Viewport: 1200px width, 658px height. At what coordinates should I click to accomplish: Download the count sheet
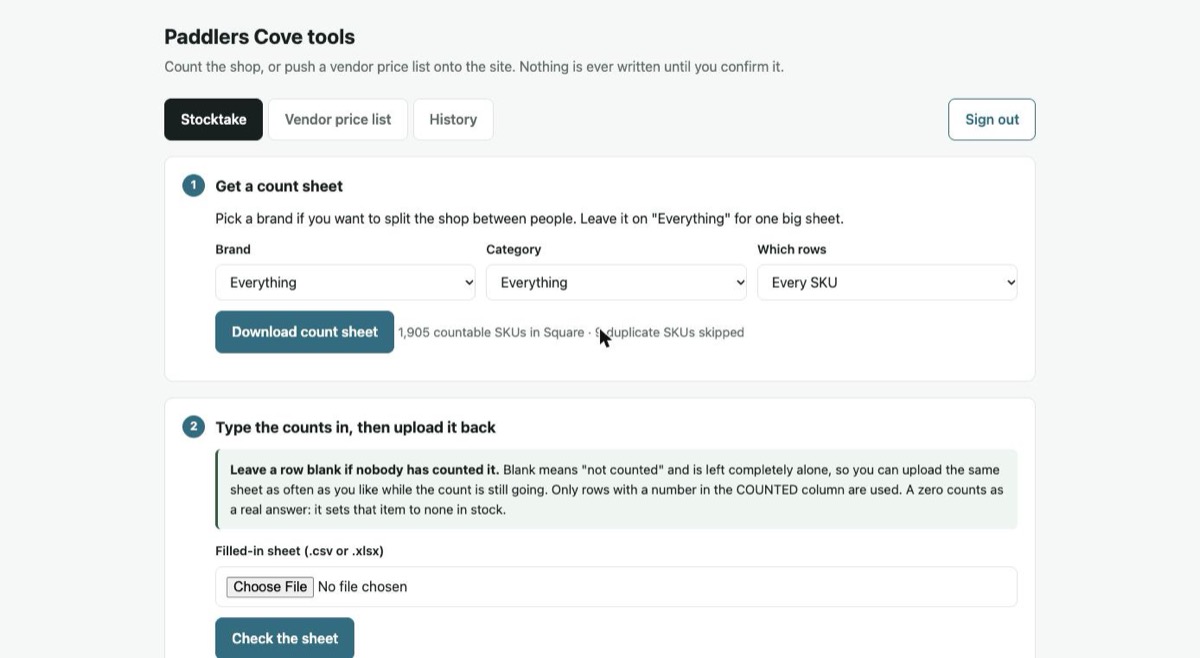305,332
